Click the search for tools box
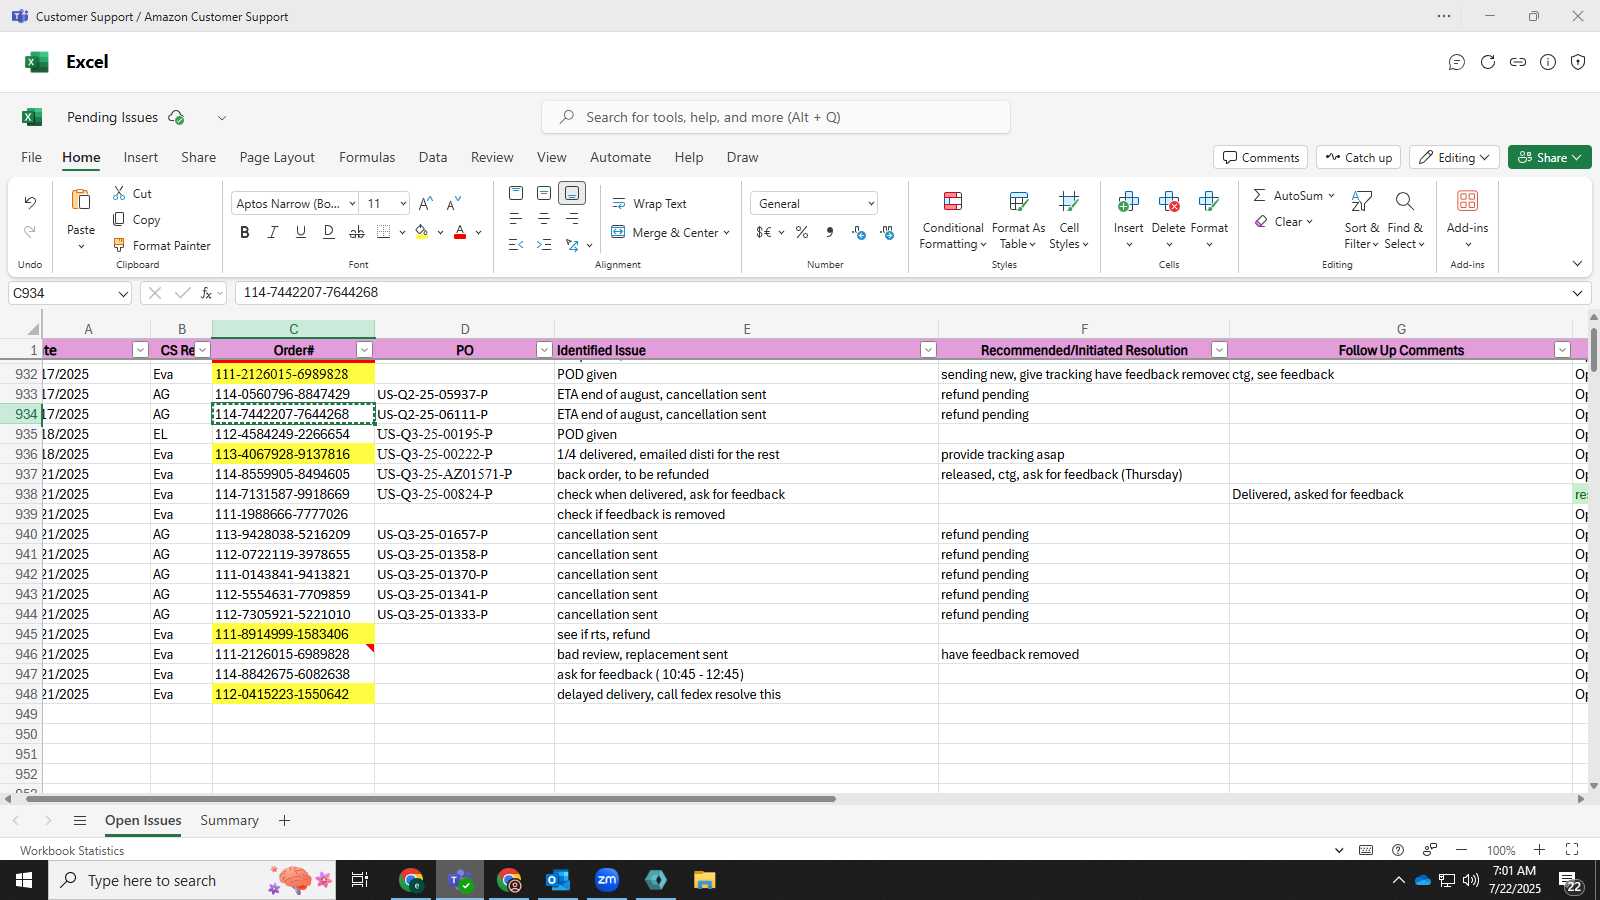The image size is (1600, 900). (776, 118)
